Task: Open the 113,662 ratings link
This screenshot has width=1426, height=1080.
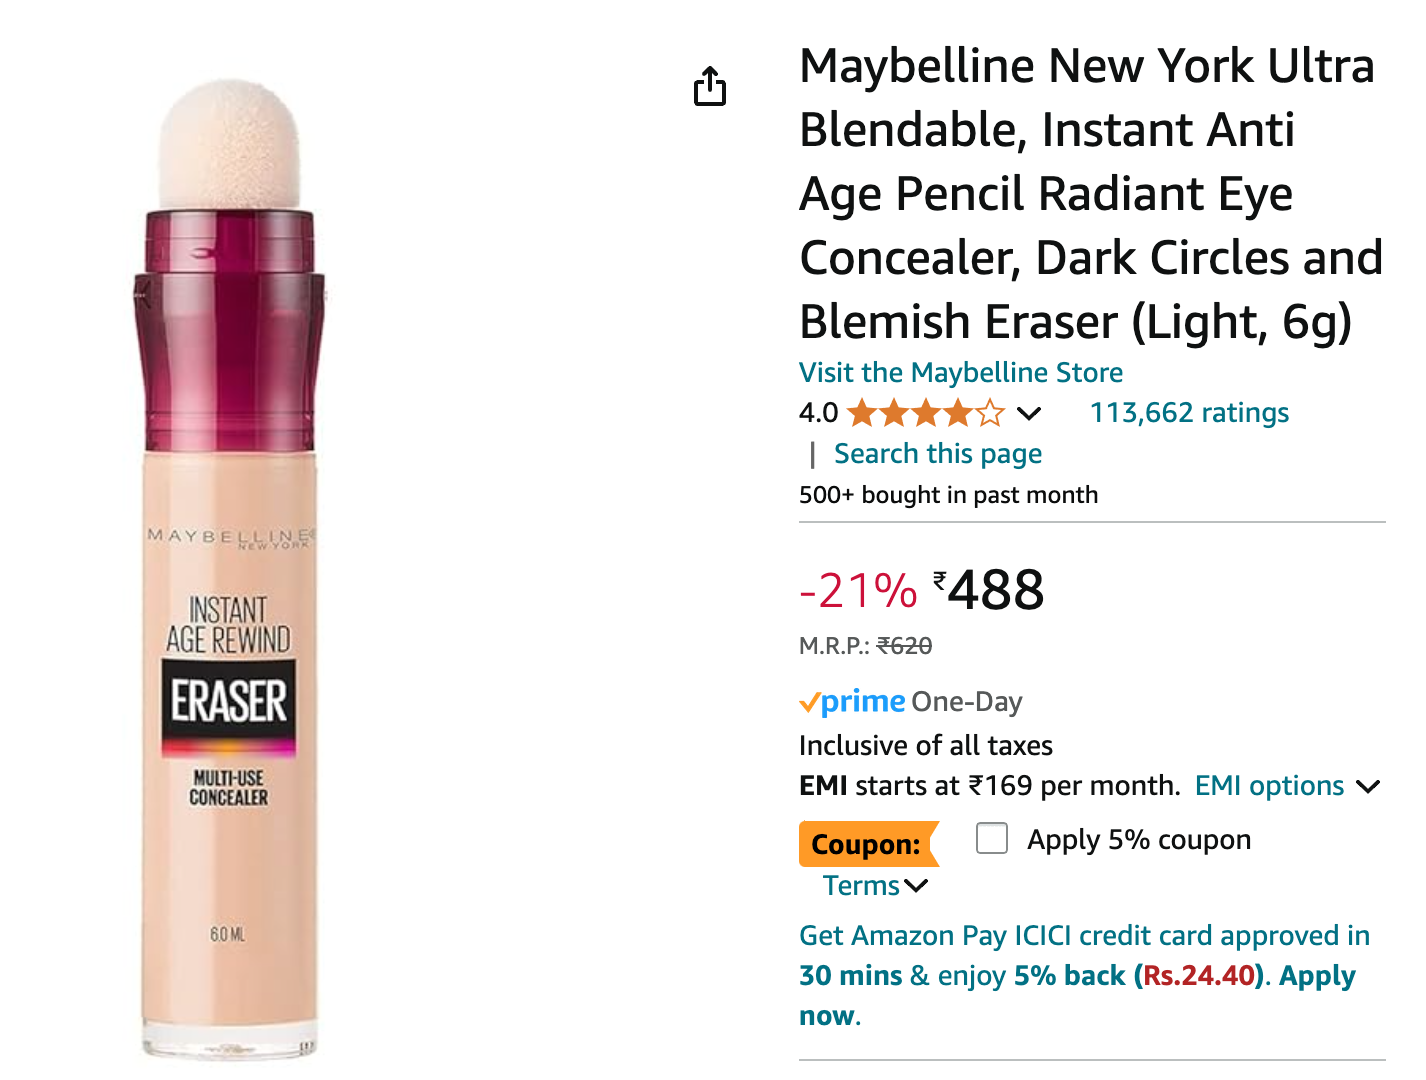Action: 1188,412
